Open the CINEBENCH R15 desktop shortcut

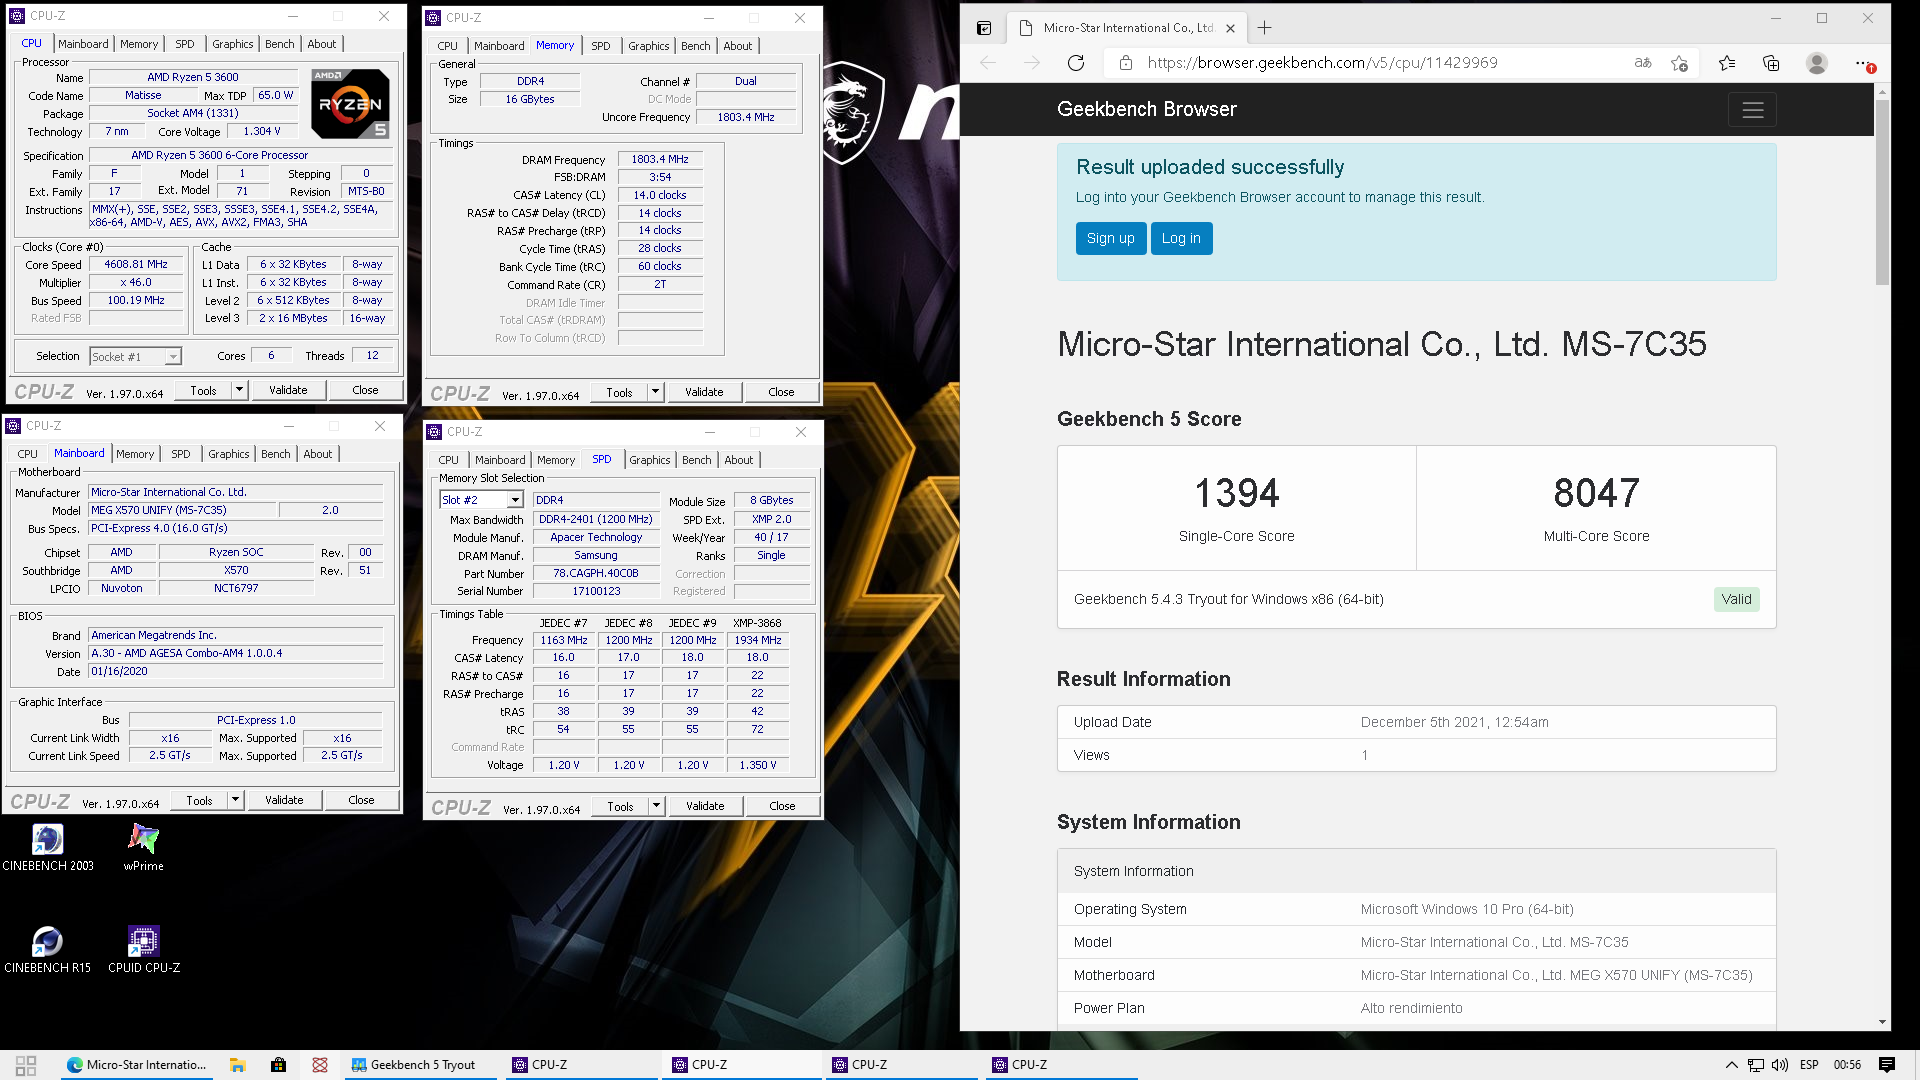coord(47,949)
